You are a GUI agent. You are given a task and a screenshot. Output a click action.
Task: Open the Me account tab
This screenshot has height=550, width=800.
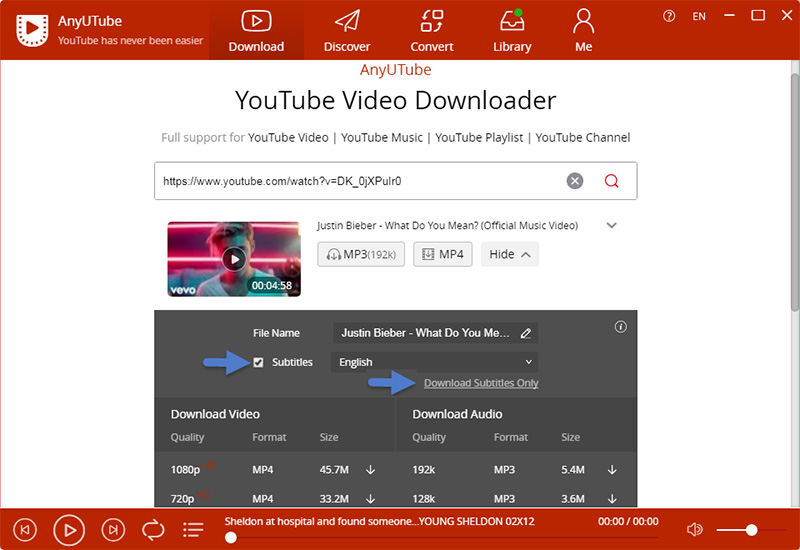pyautogui.click(x=583, y=31)
